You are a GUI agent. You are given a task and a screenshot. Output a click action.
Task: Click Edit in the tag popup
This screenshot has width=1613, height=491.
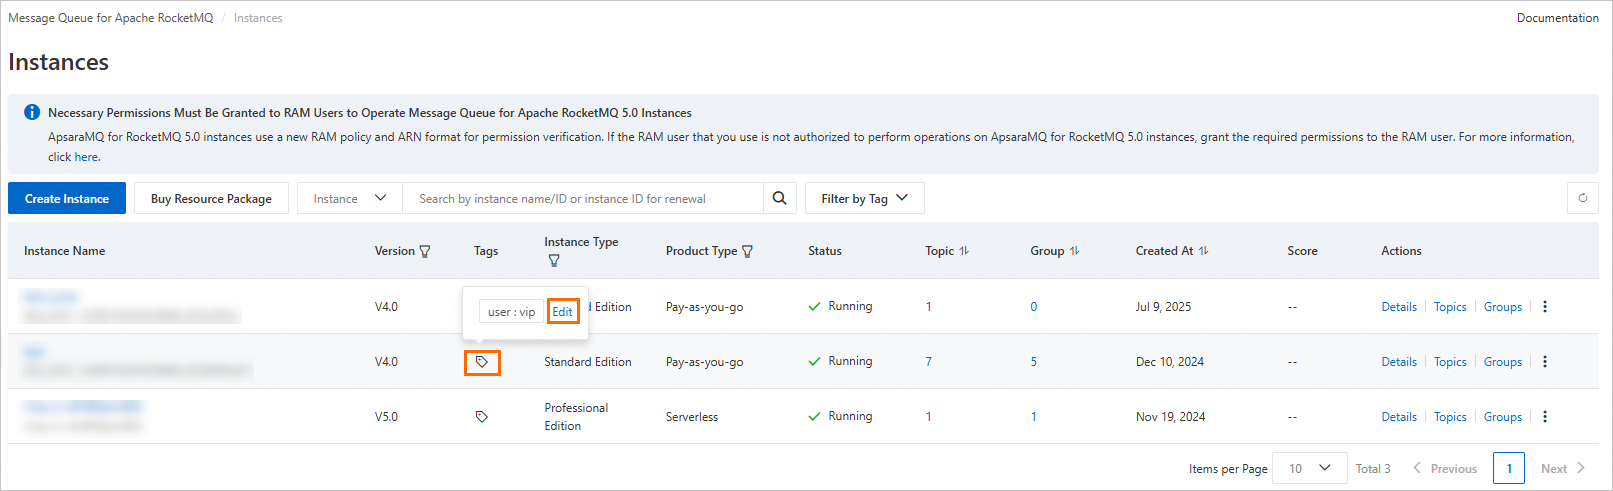[x=563, y=312]
